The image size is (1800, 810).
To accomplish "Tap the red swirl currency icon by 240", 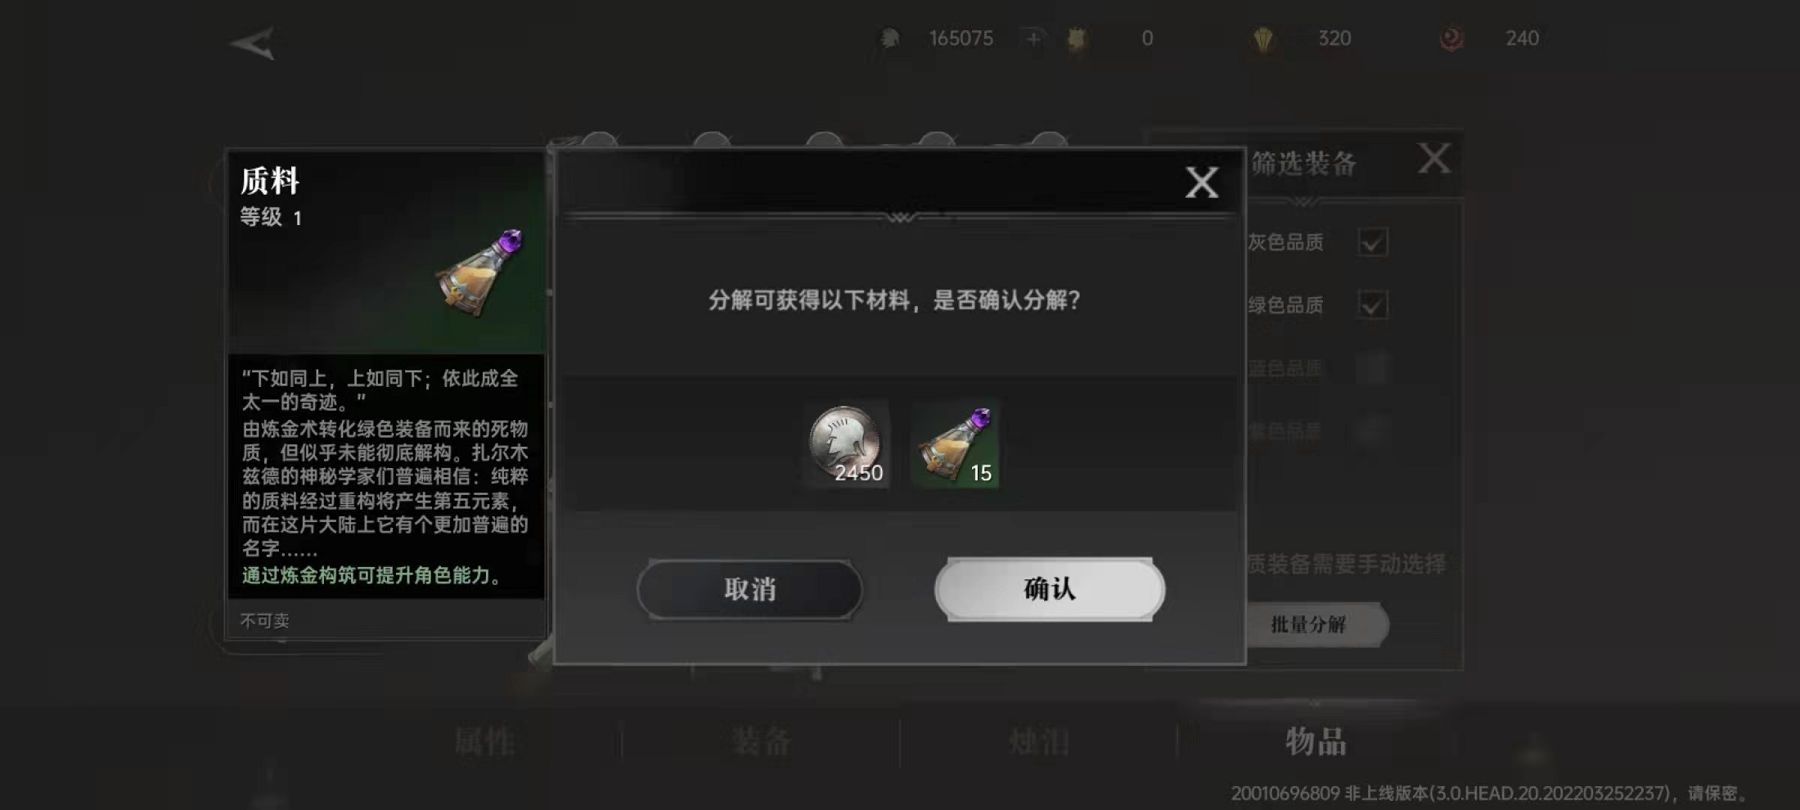I will pyautogui.click(x=1451, y=39).
